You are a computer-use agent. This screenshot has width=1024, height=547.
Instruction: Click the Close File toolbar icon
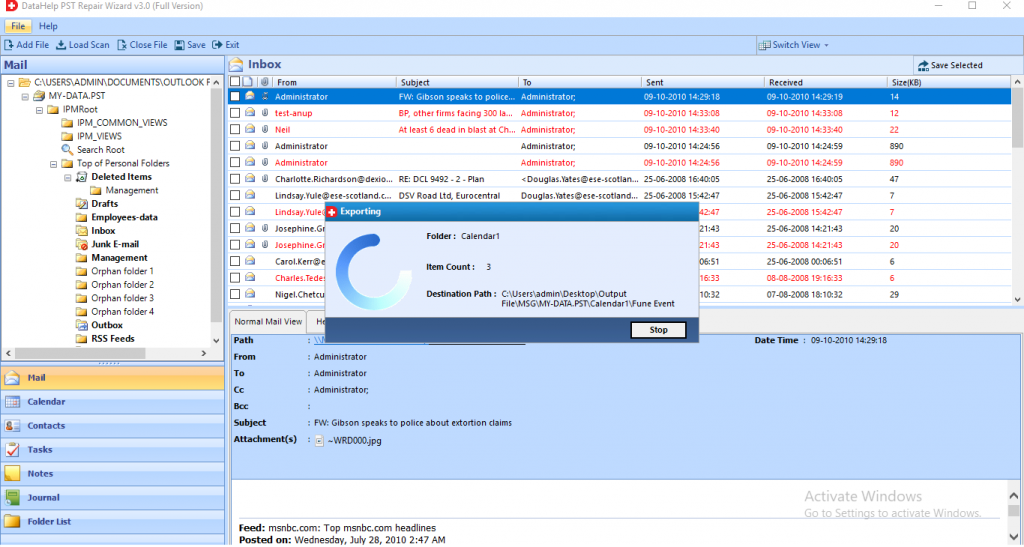pos(122,45)
